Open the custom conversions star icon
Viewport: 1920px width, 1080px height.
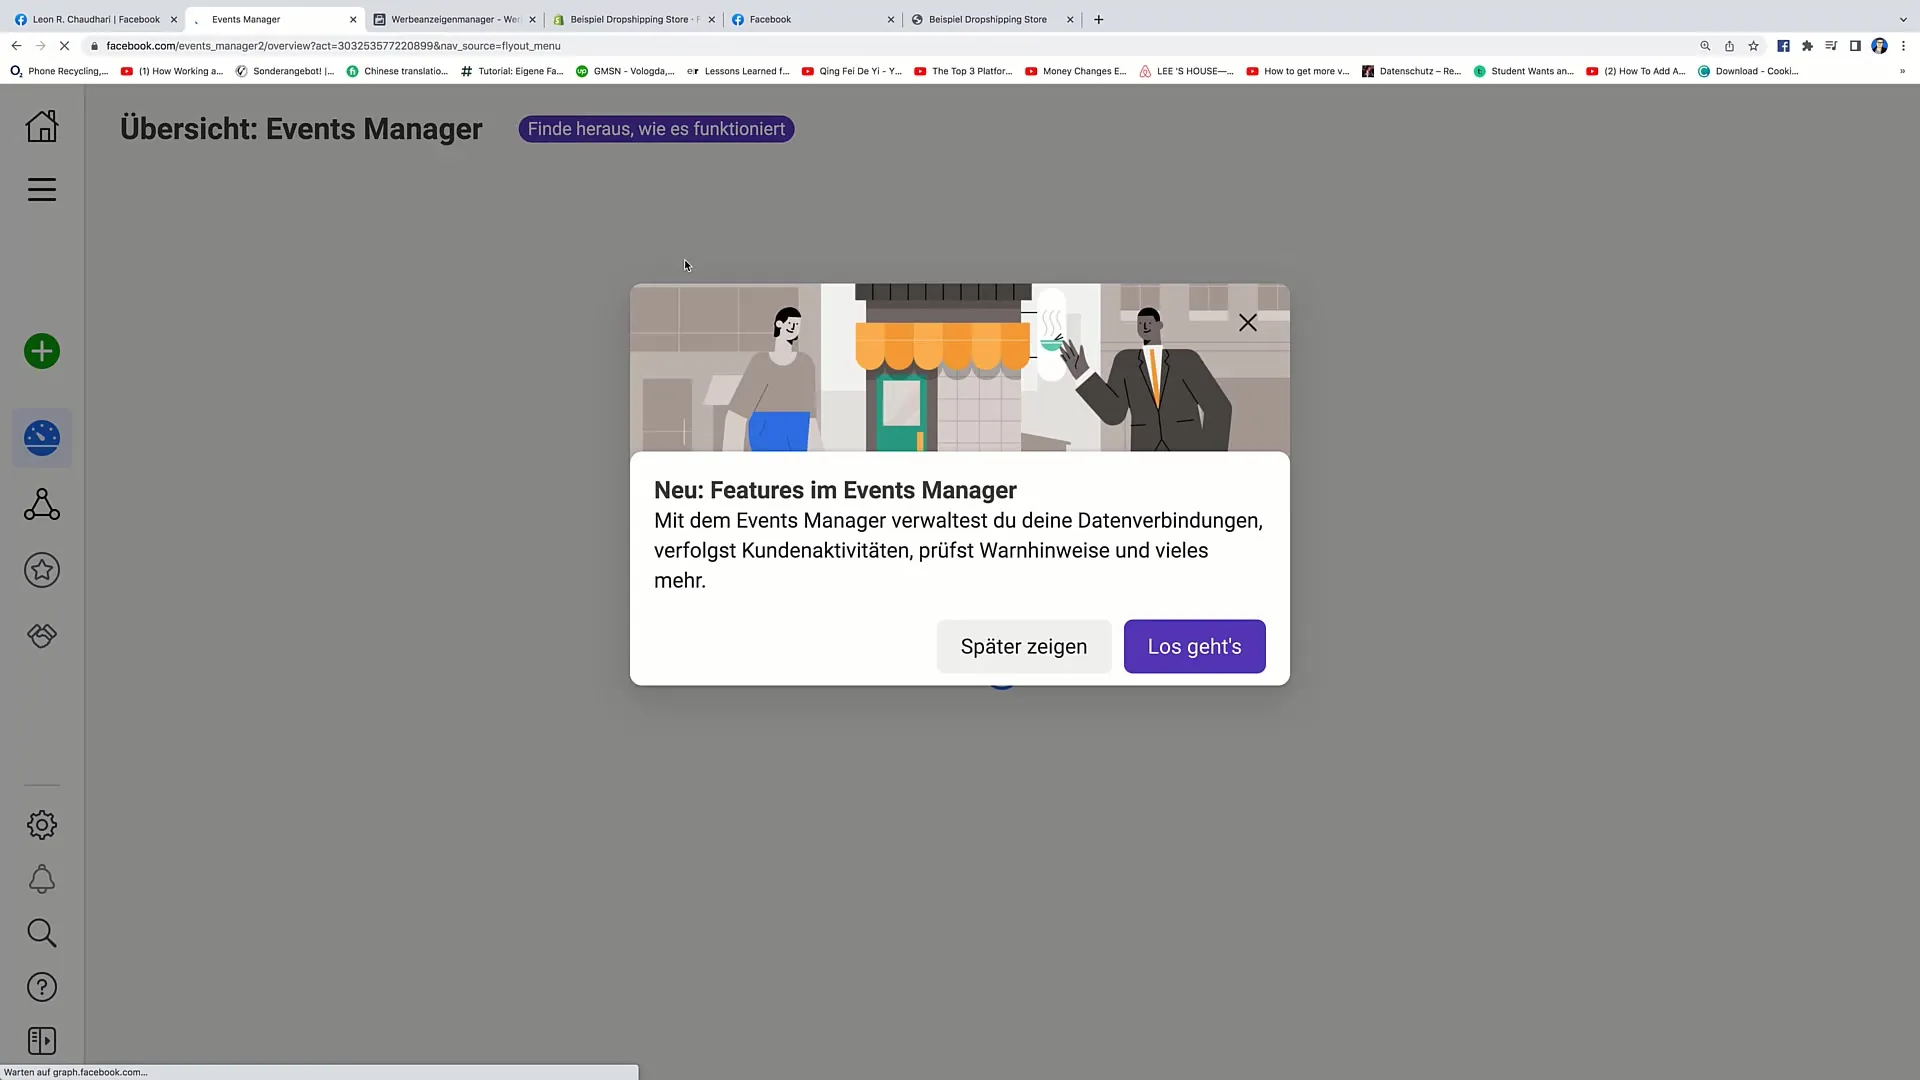pyautogui.click(x=42, y=570)
